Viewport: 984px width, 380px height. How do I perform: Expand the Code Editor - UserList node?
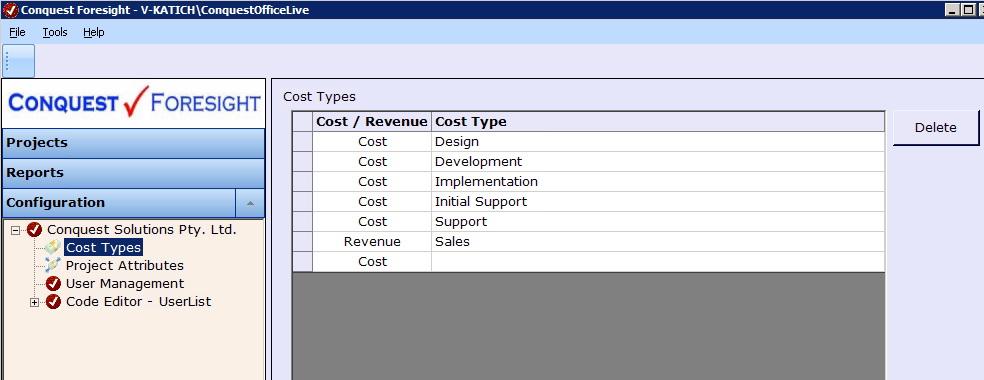point(35,302)
